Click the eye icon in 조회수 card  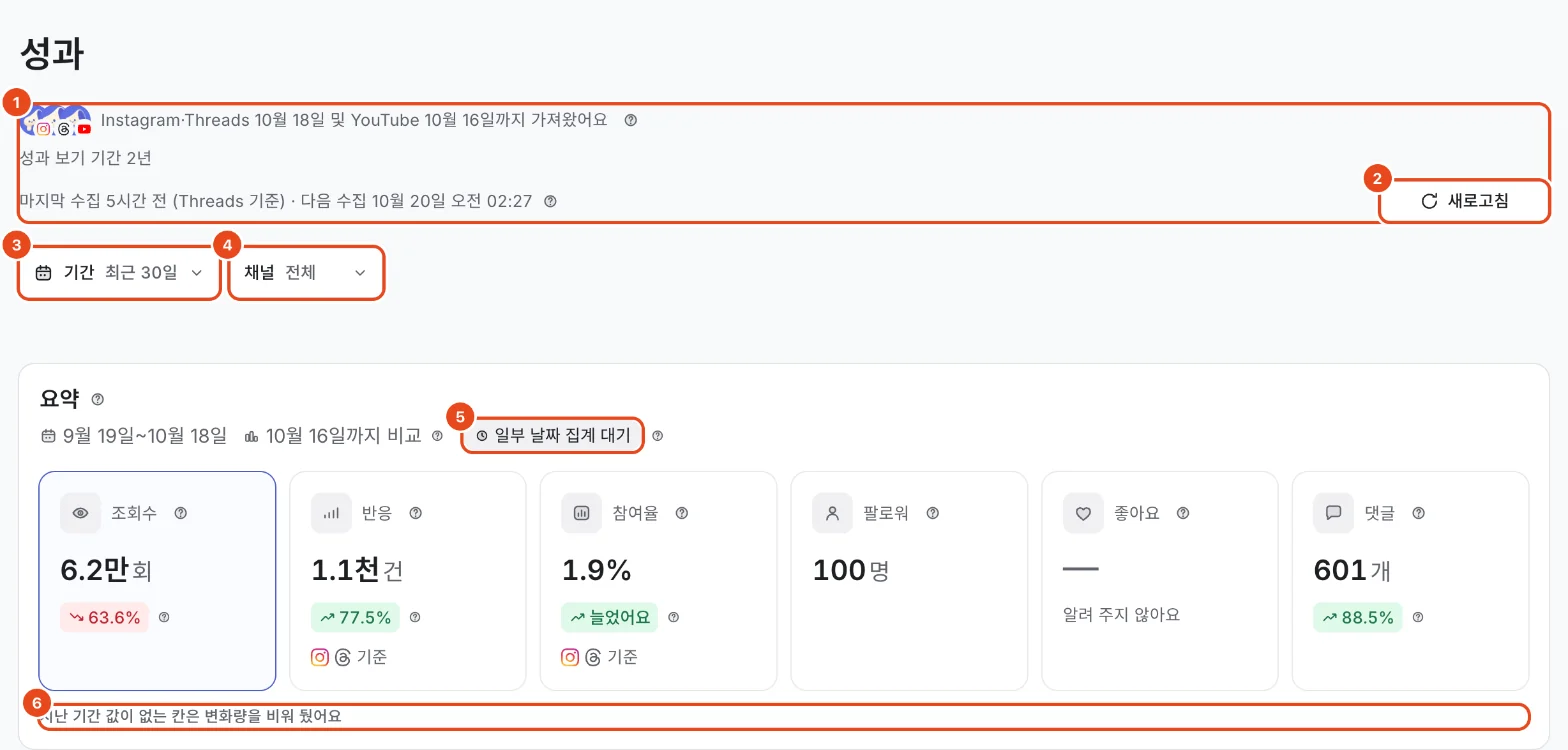click(81, 513)
